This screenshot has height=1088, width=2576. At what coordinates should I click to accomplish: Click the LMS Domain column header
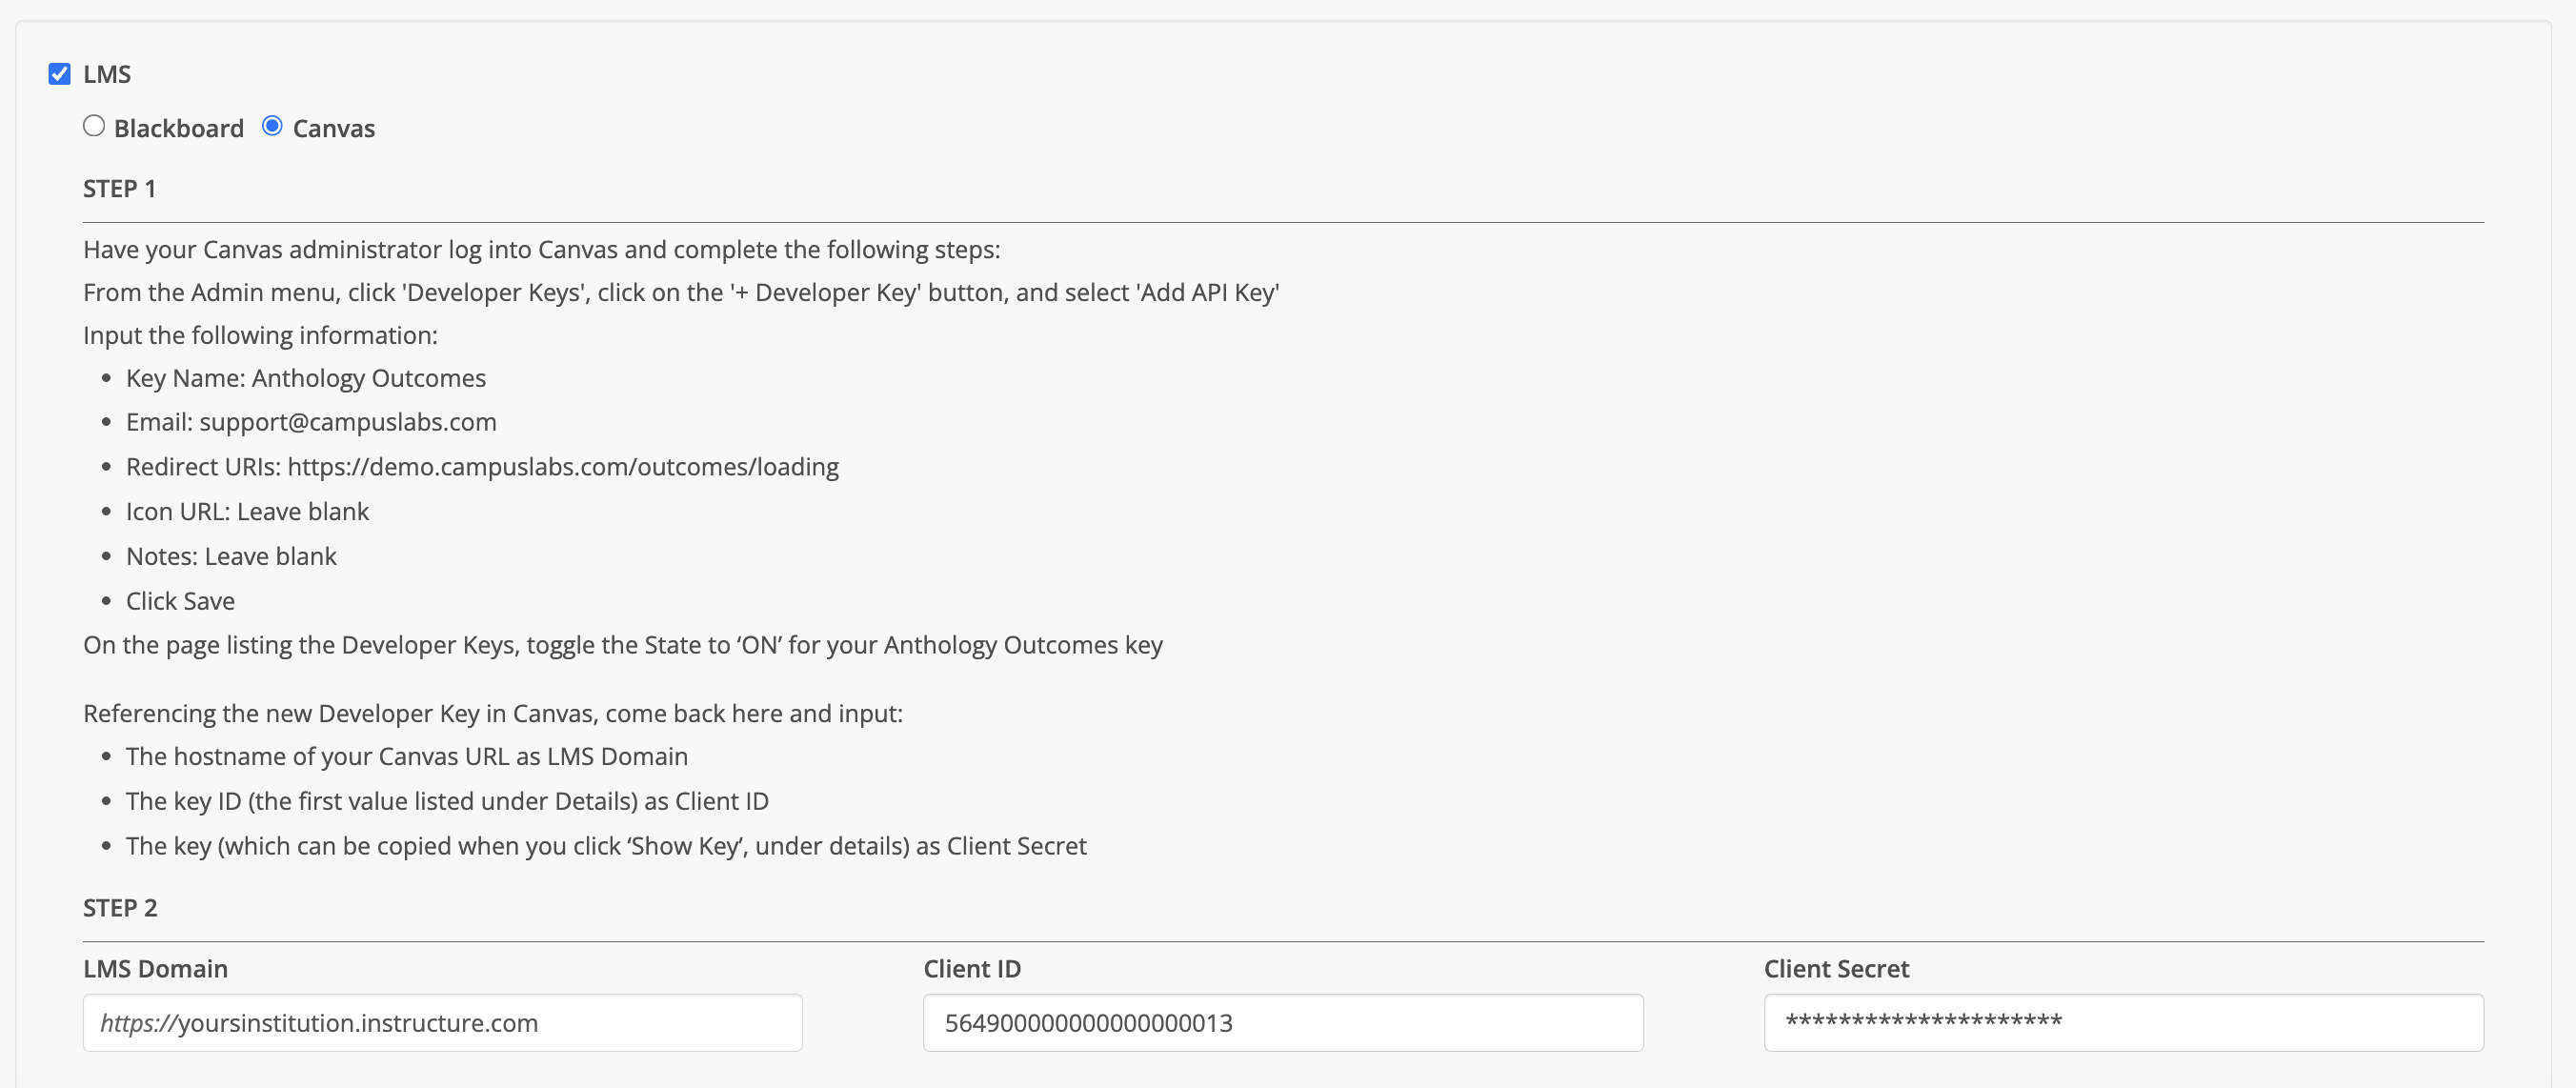click(155, 968)
